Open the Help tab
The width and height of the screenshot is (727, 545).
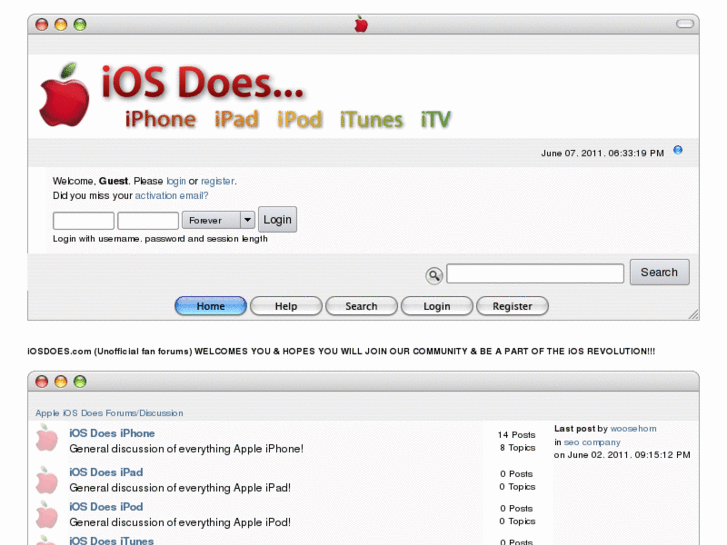[286, 306]
